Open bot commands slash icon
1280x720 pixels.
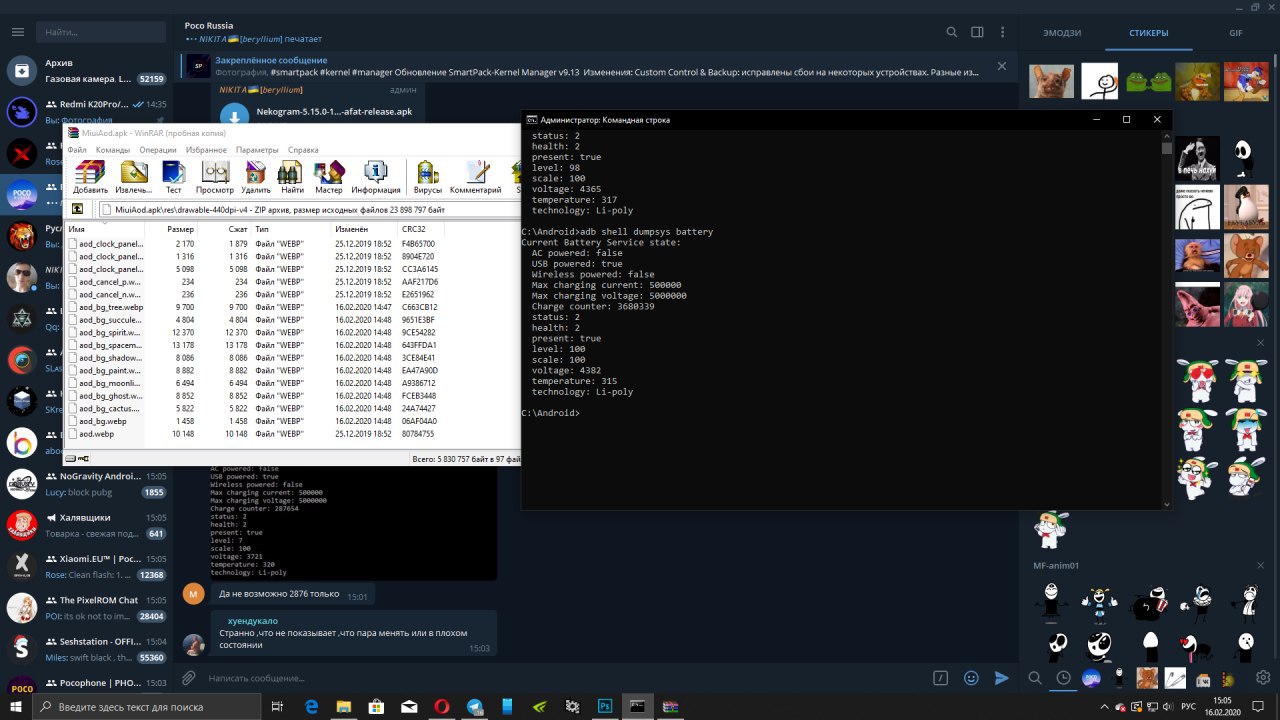click(940, 677)
